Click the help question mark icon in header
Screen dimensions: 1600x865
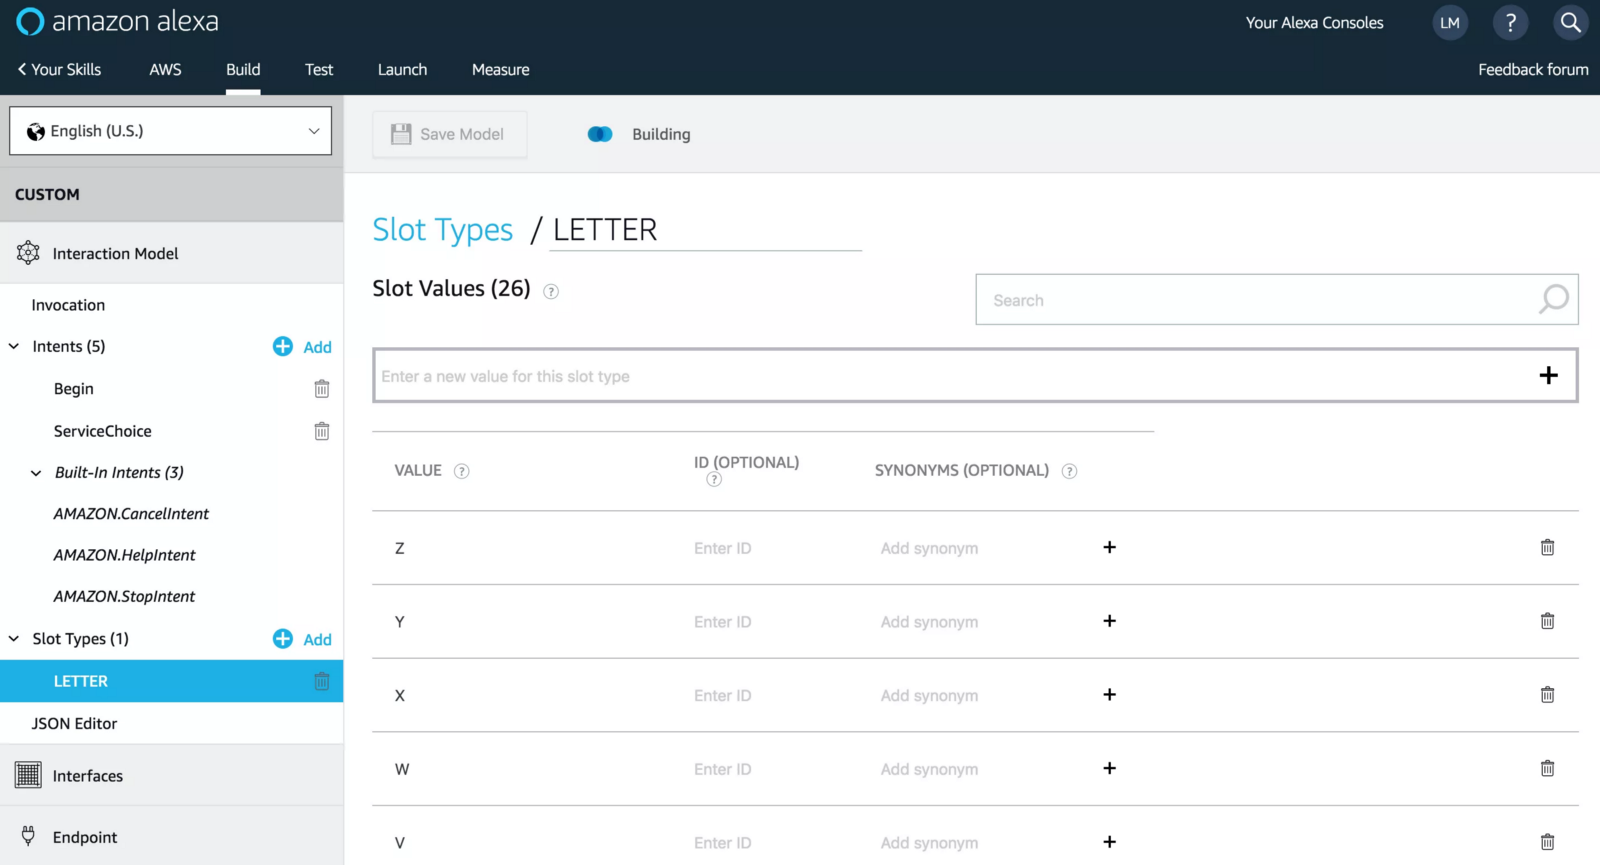(1510, 23)
